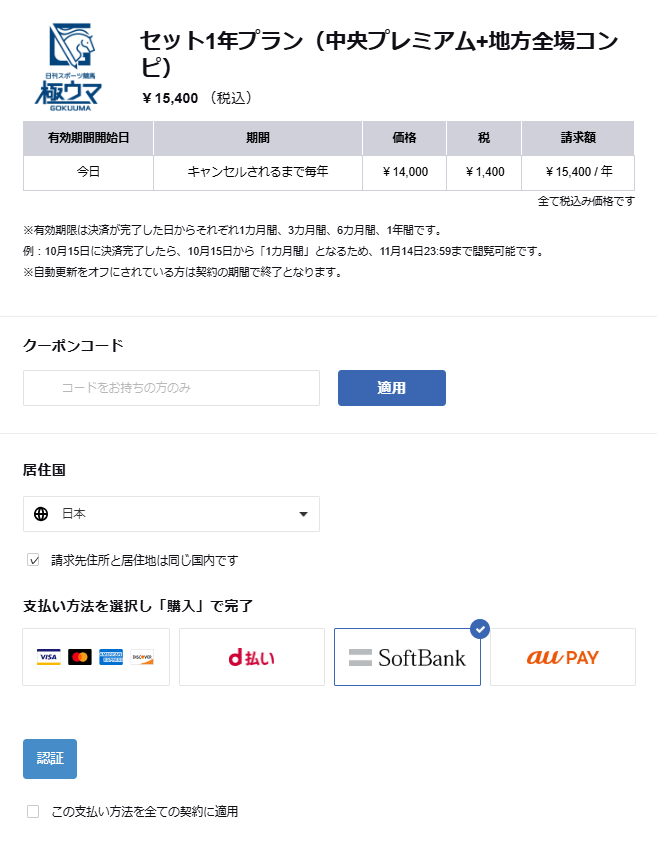
Task: Click the American Express card icon
Action: (111, 657)
